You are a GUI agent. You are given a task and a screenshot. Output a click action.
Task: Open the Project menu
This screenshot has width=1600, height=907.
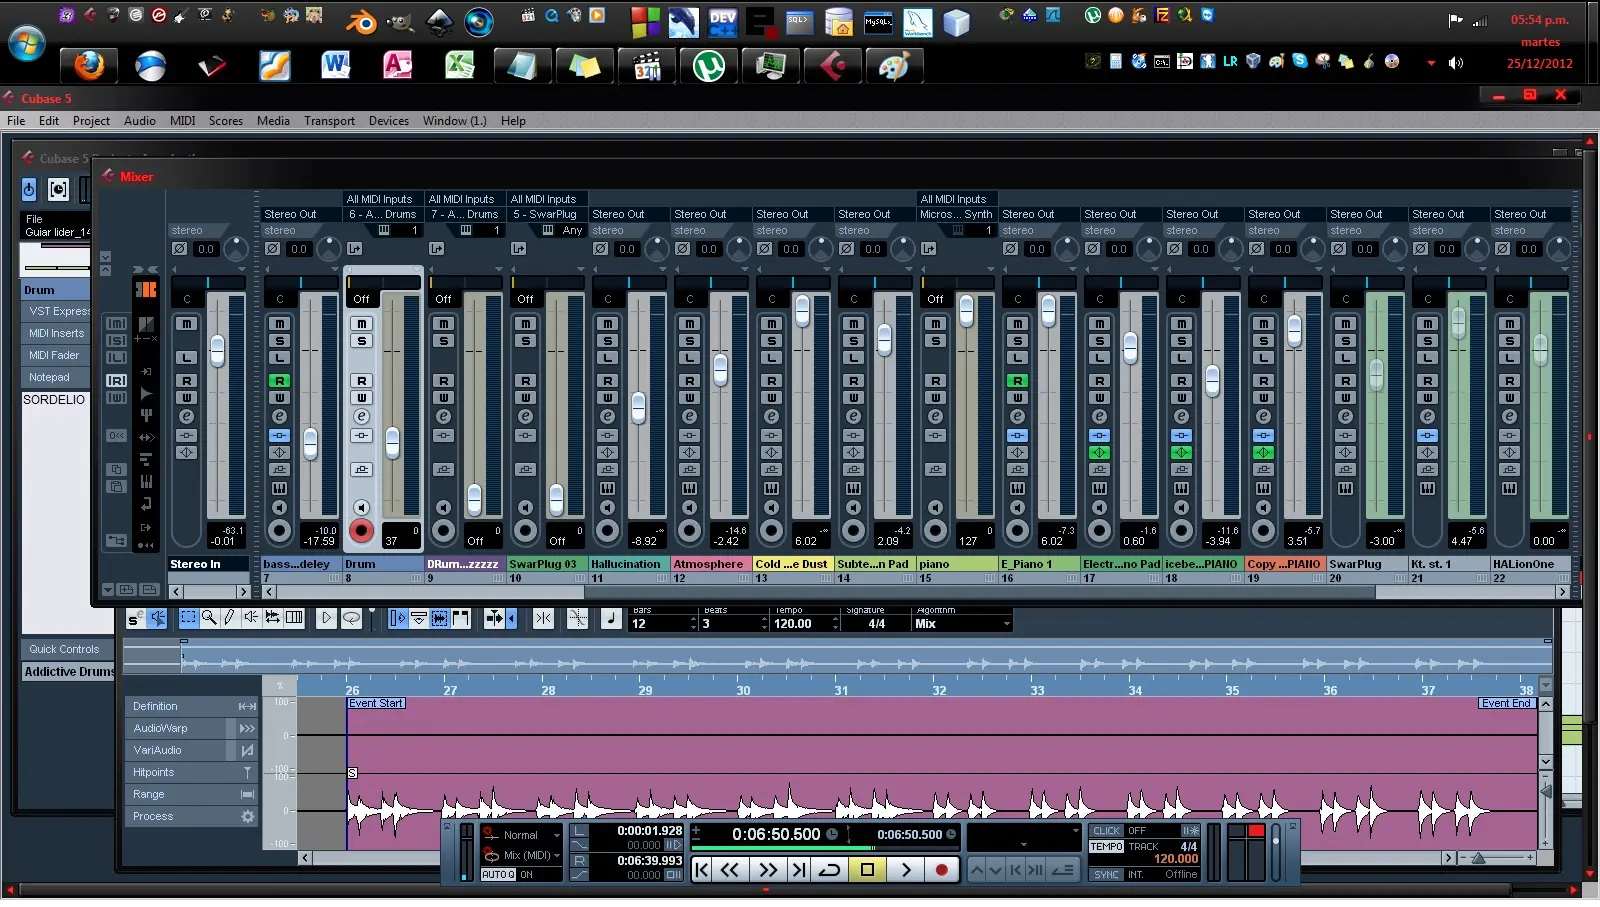tap(91, 121)
